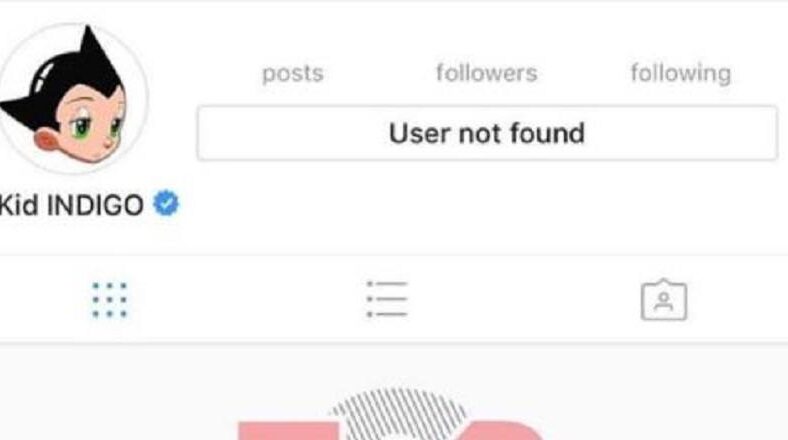Open the followers list
Viewport: 788px width, 440px height.
(486, 73)
